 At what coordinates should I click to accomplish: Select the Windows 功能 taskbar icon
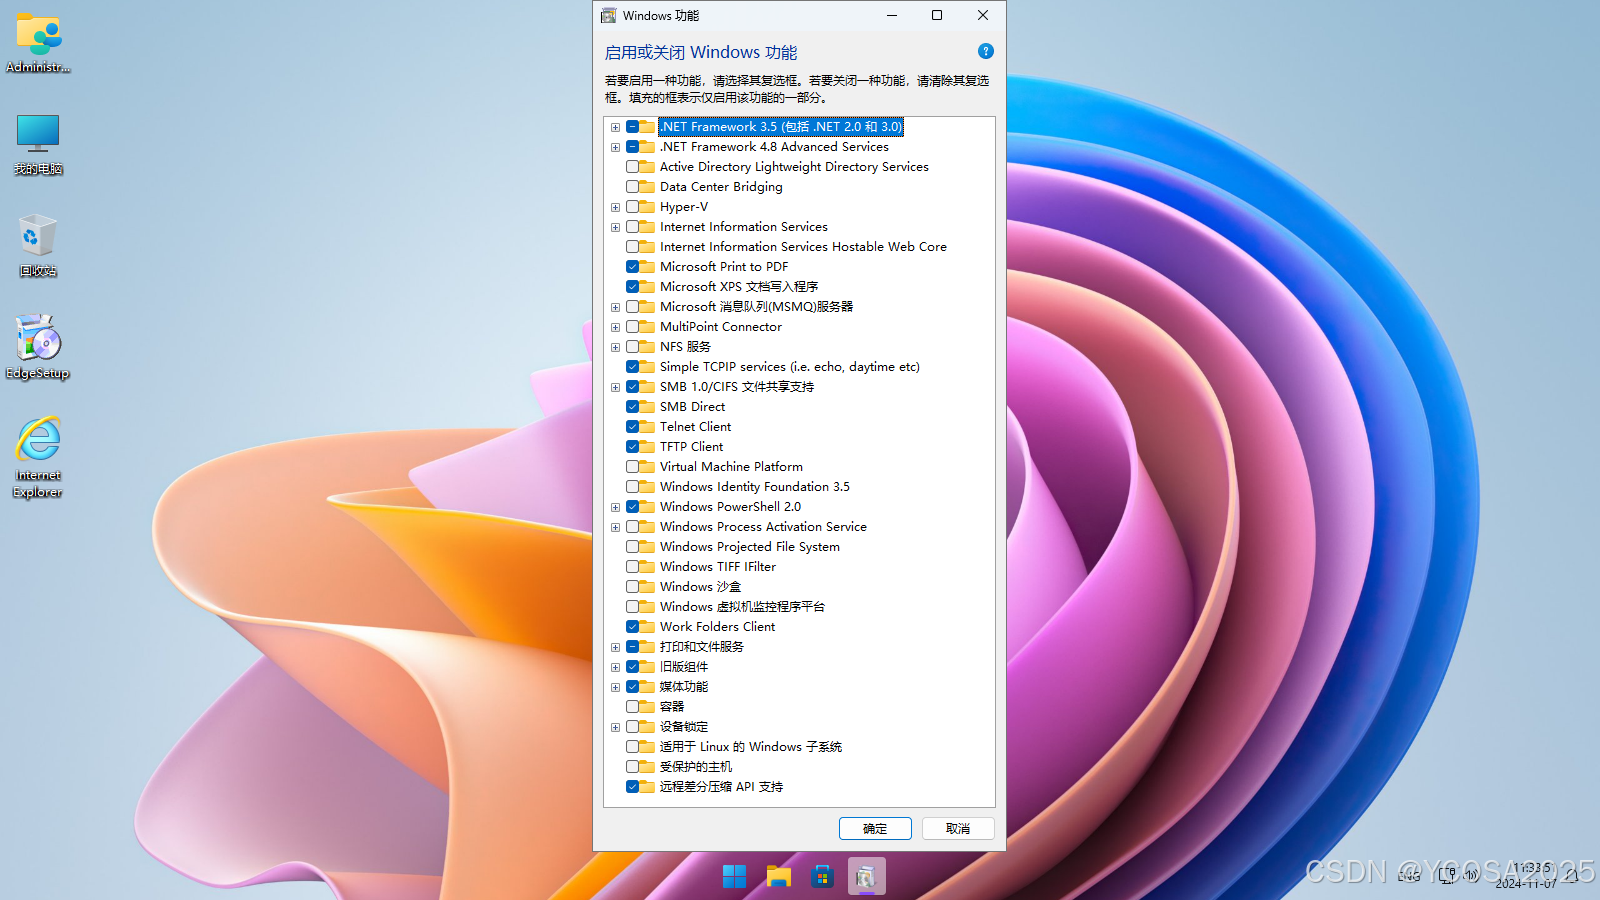(866, 877)
